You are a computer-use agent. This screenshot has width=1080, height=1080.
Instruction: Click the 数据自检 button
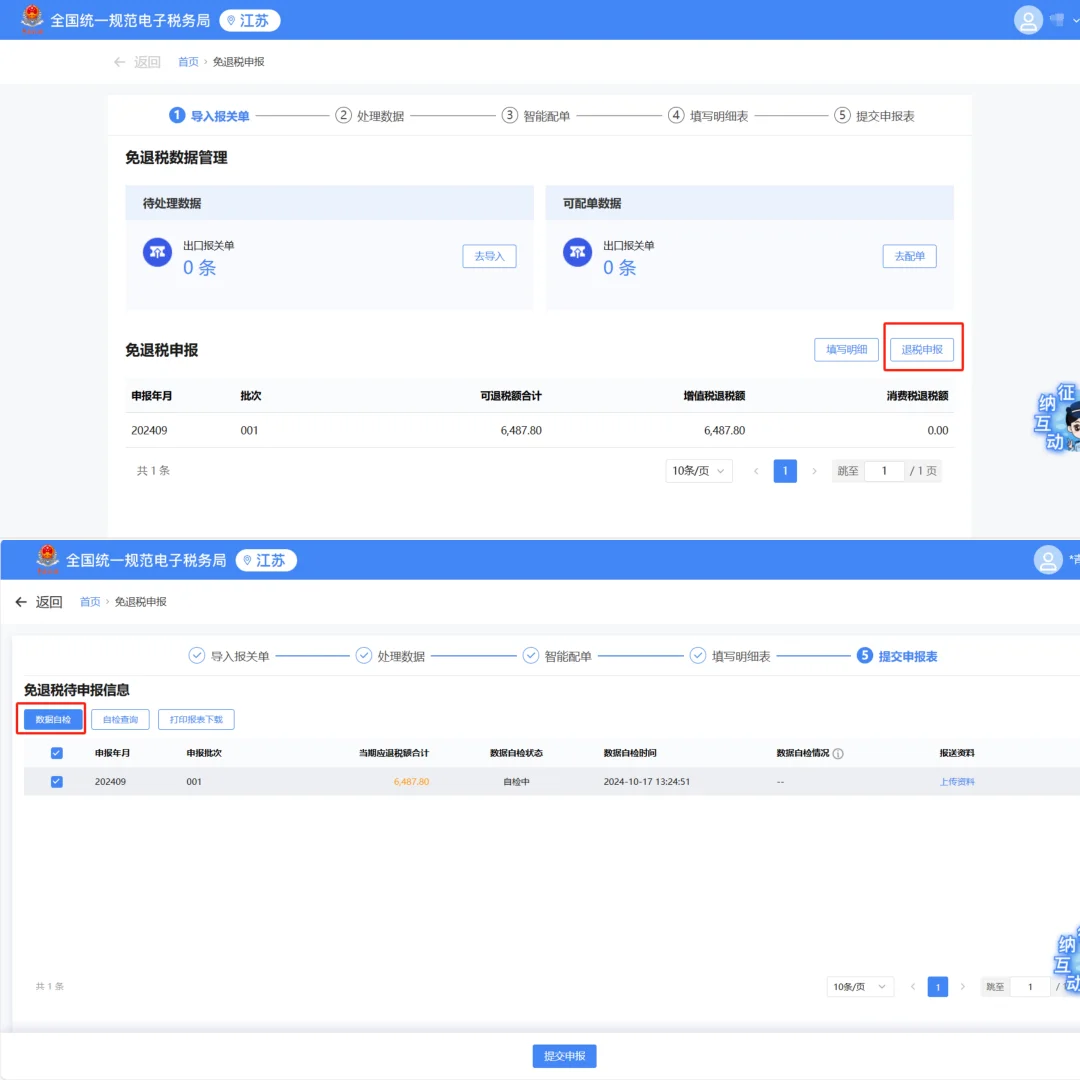53,719
